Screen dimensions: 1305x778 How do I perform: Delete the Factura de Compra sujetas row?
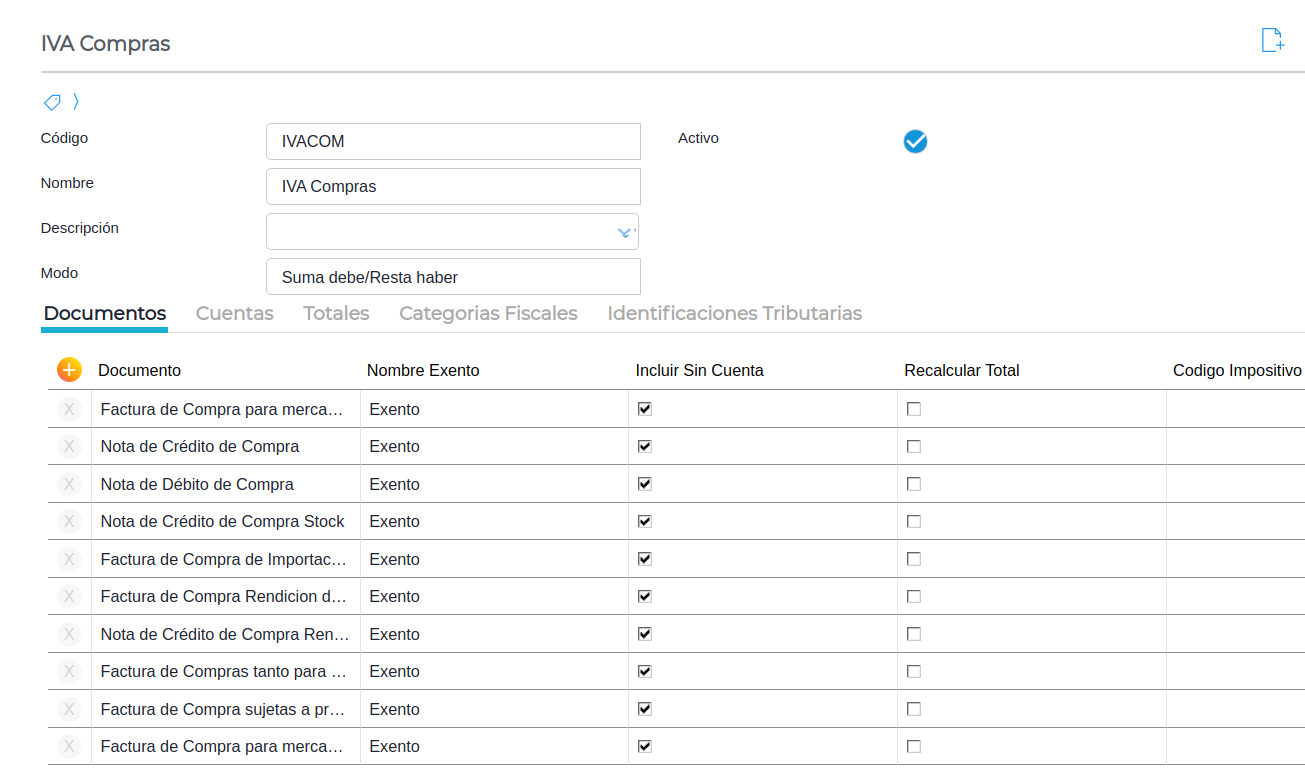point(69,709)
